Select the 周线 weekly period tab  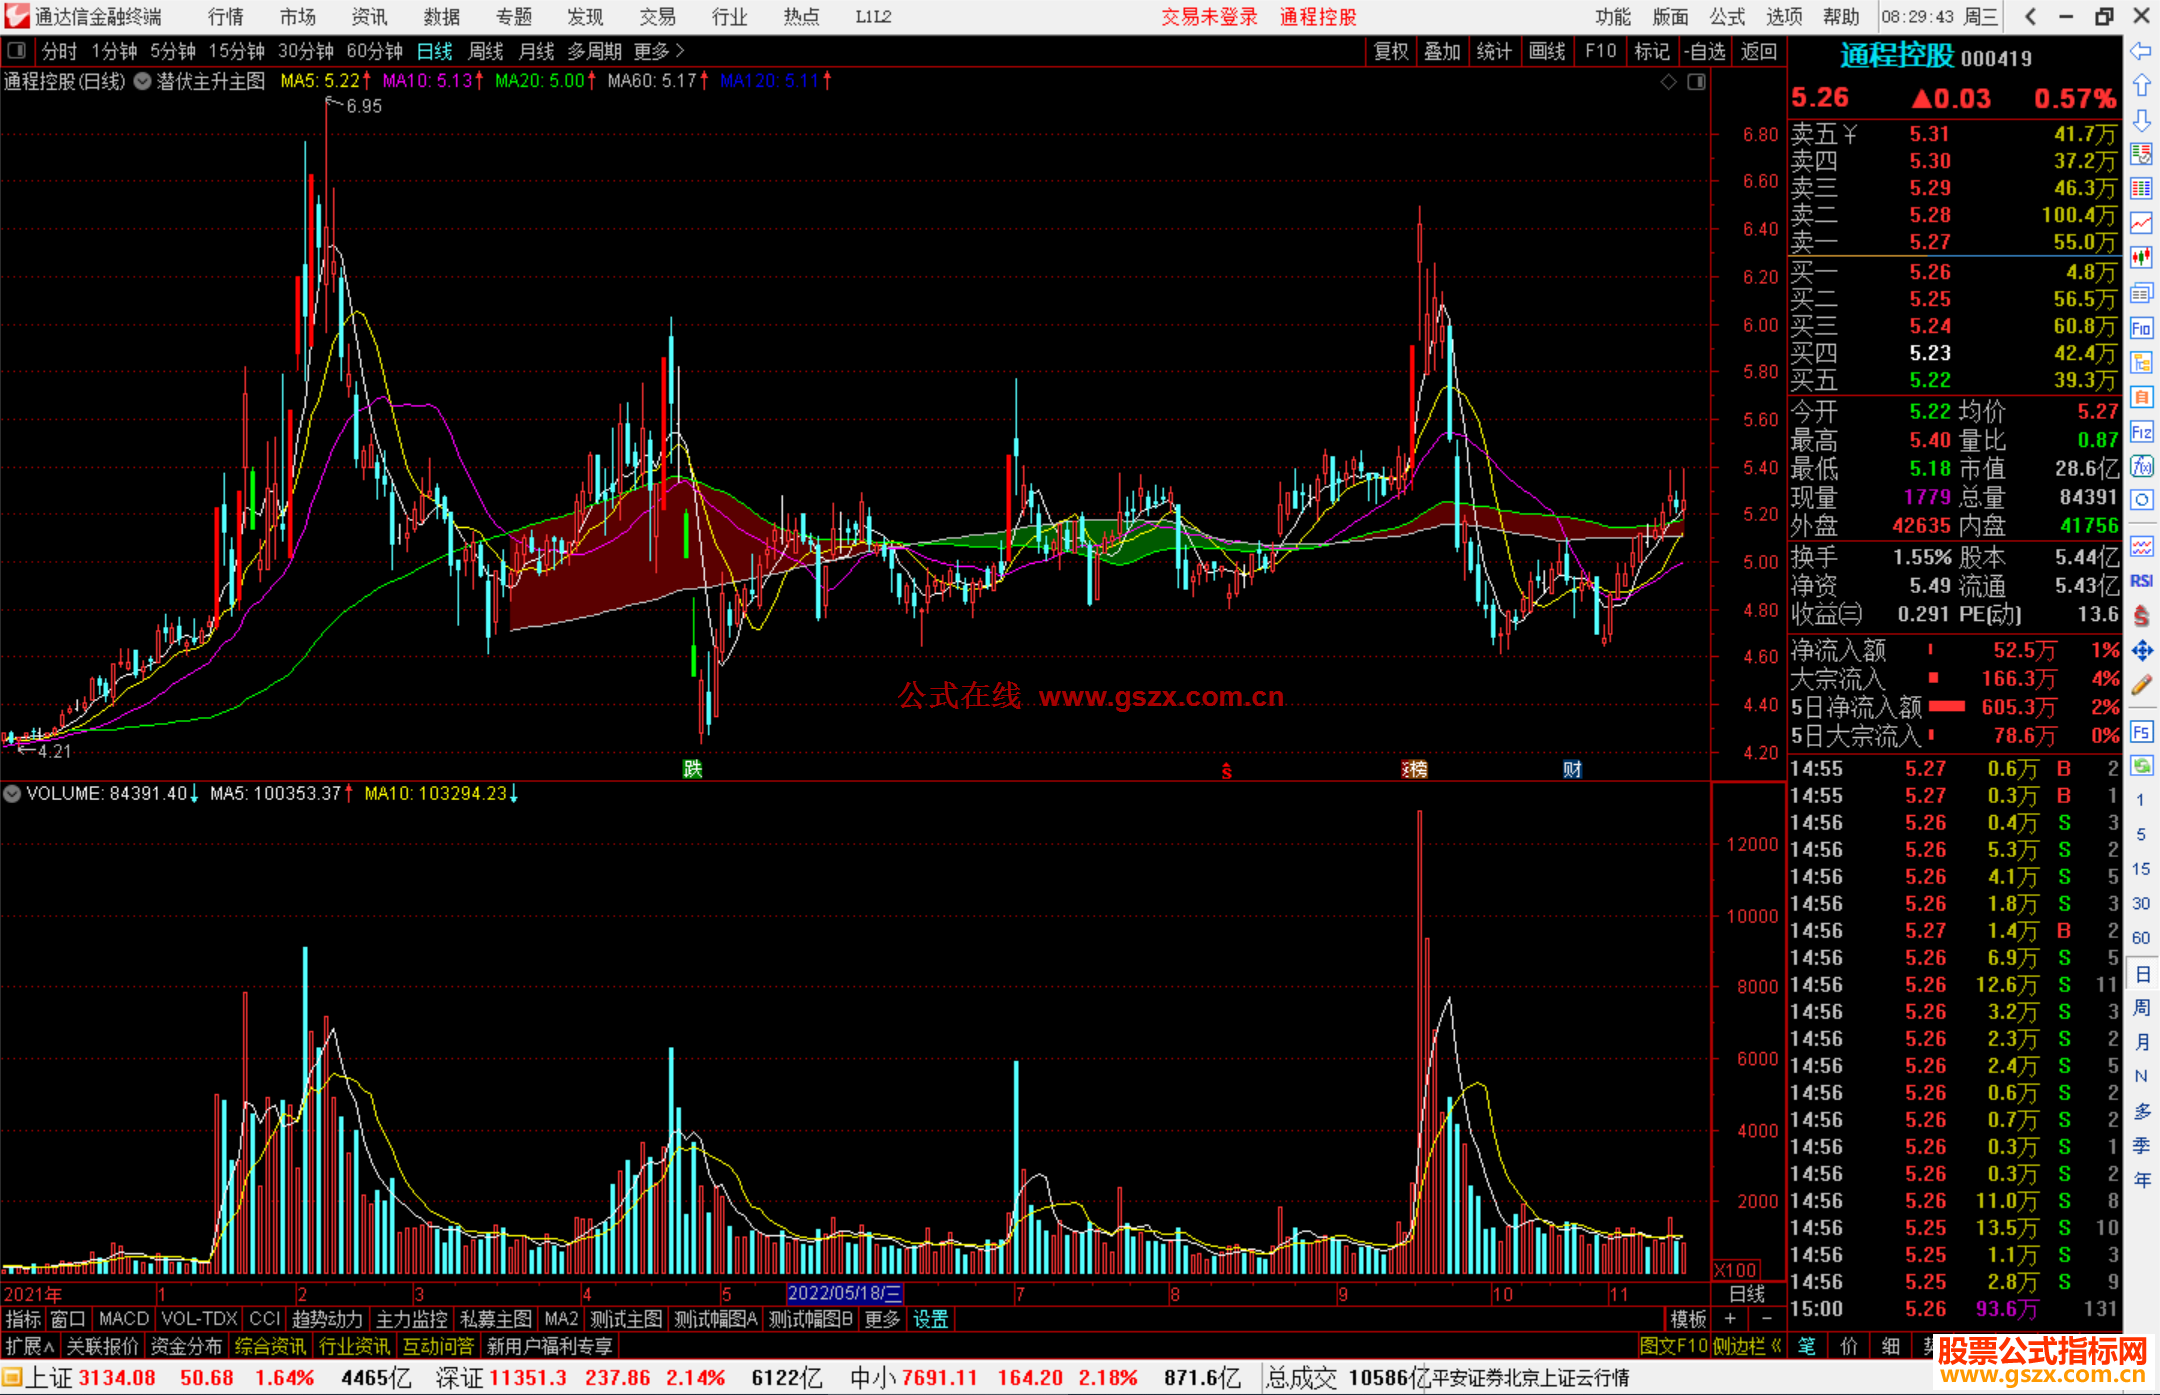point(485,50)
